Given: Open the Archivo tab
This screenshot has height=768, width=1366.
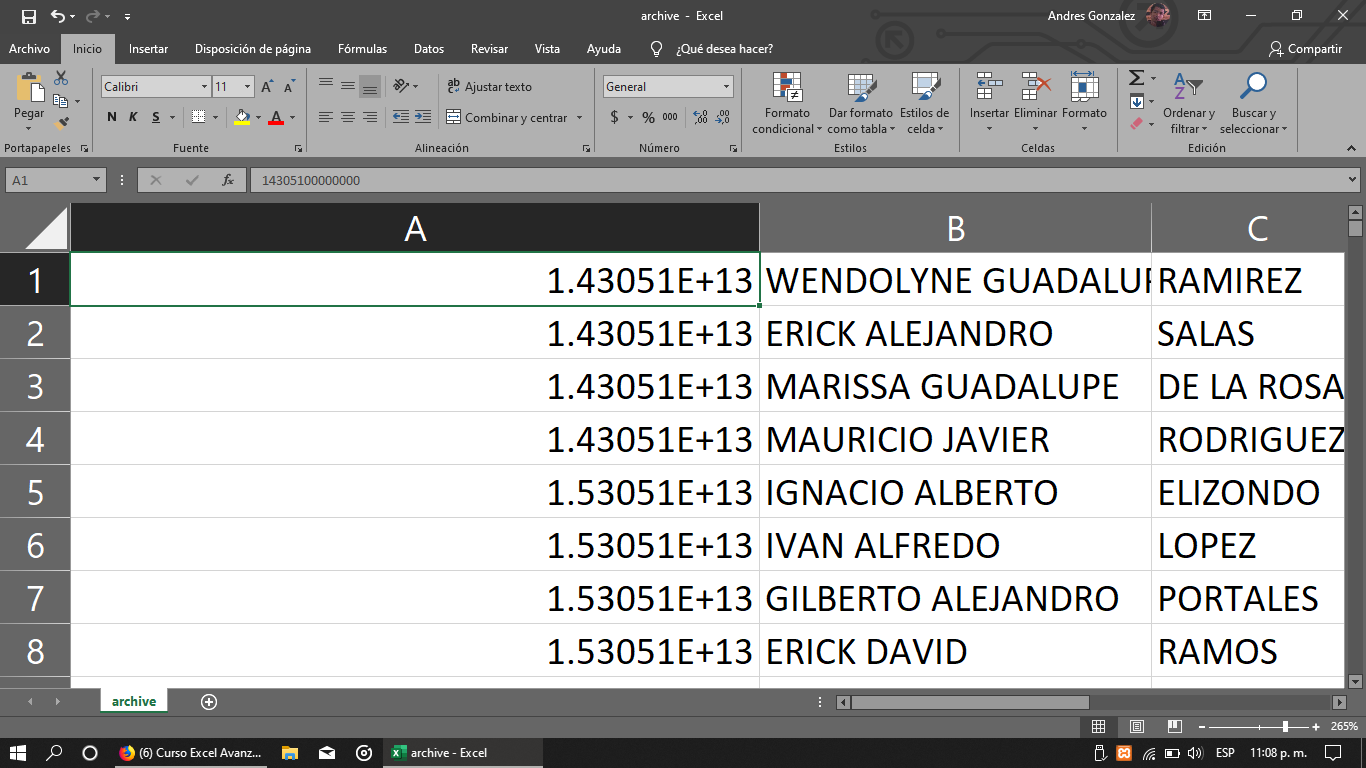Looking at the screenshot, I should (29, 48).
